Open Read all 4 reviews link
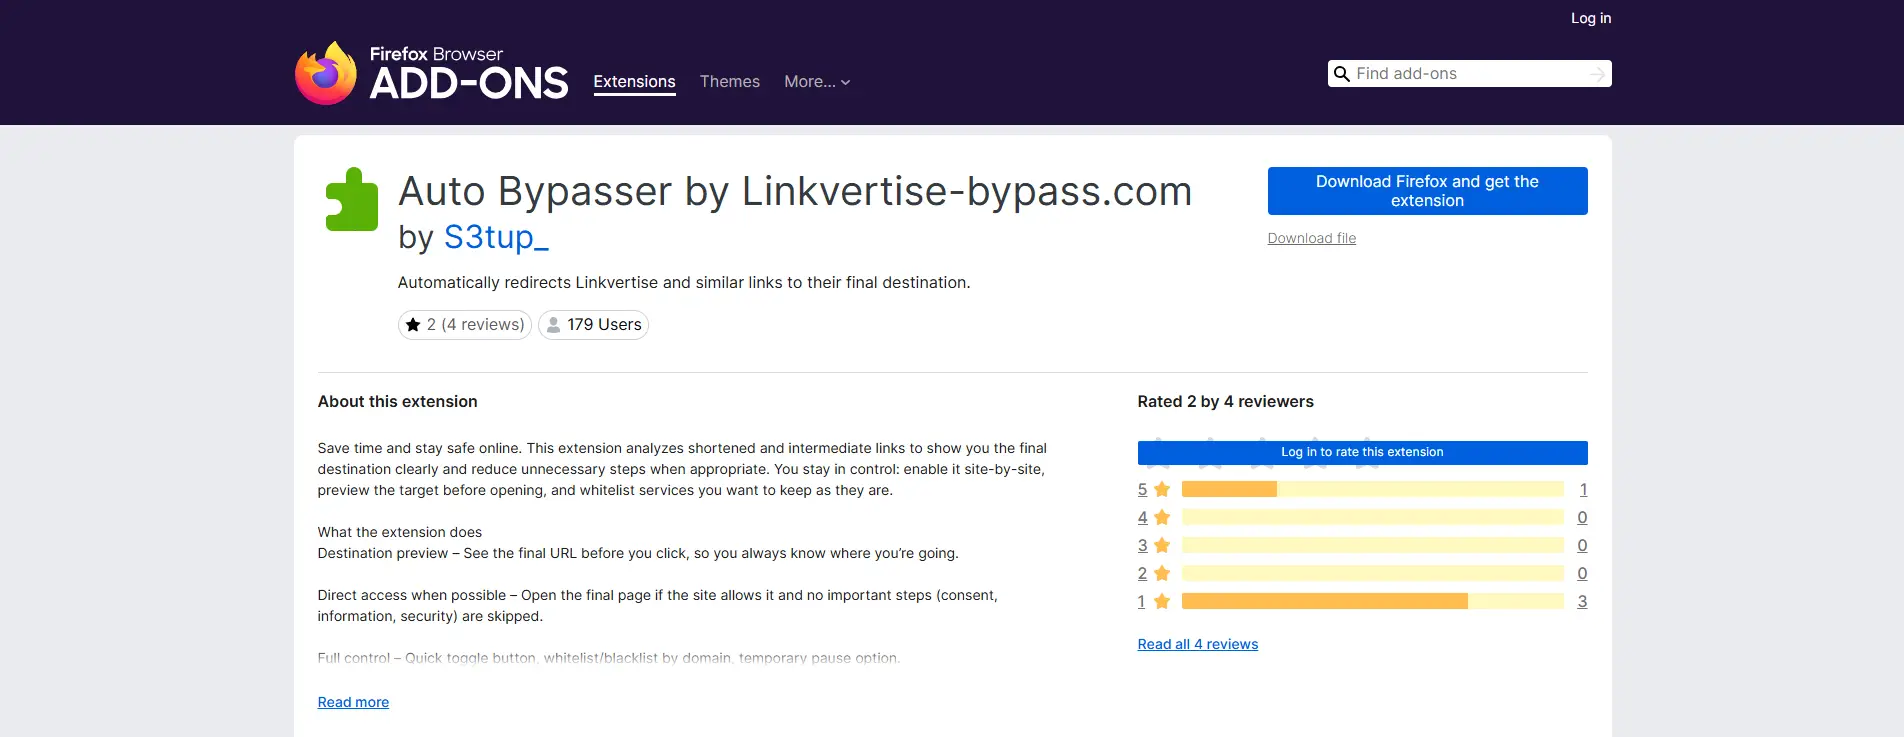Image resolution: width=1904 pixels, height=737 pixels. pyautogui.click(x=1197, y=644)
